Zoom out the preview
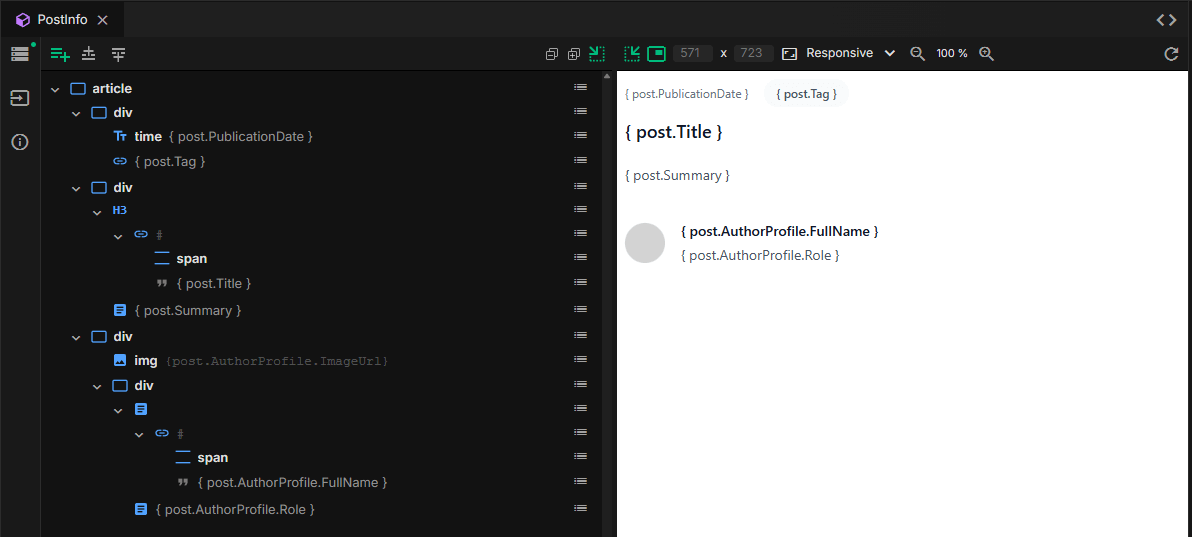The image size is (1192, 537). pos(918,53)
